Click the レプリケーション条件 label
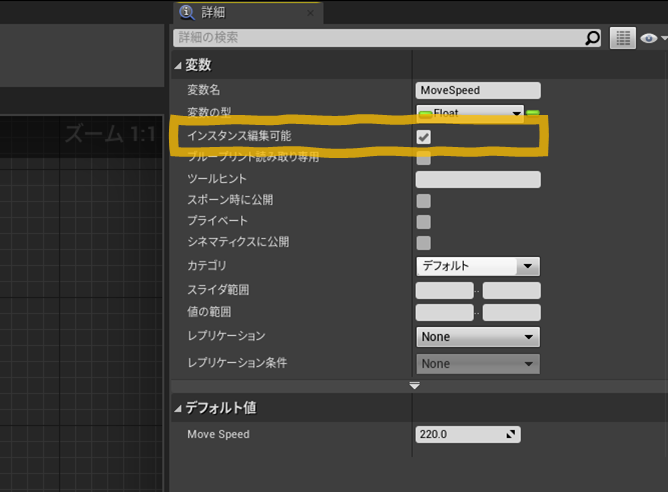668x492 pixels. click(237, 363)
